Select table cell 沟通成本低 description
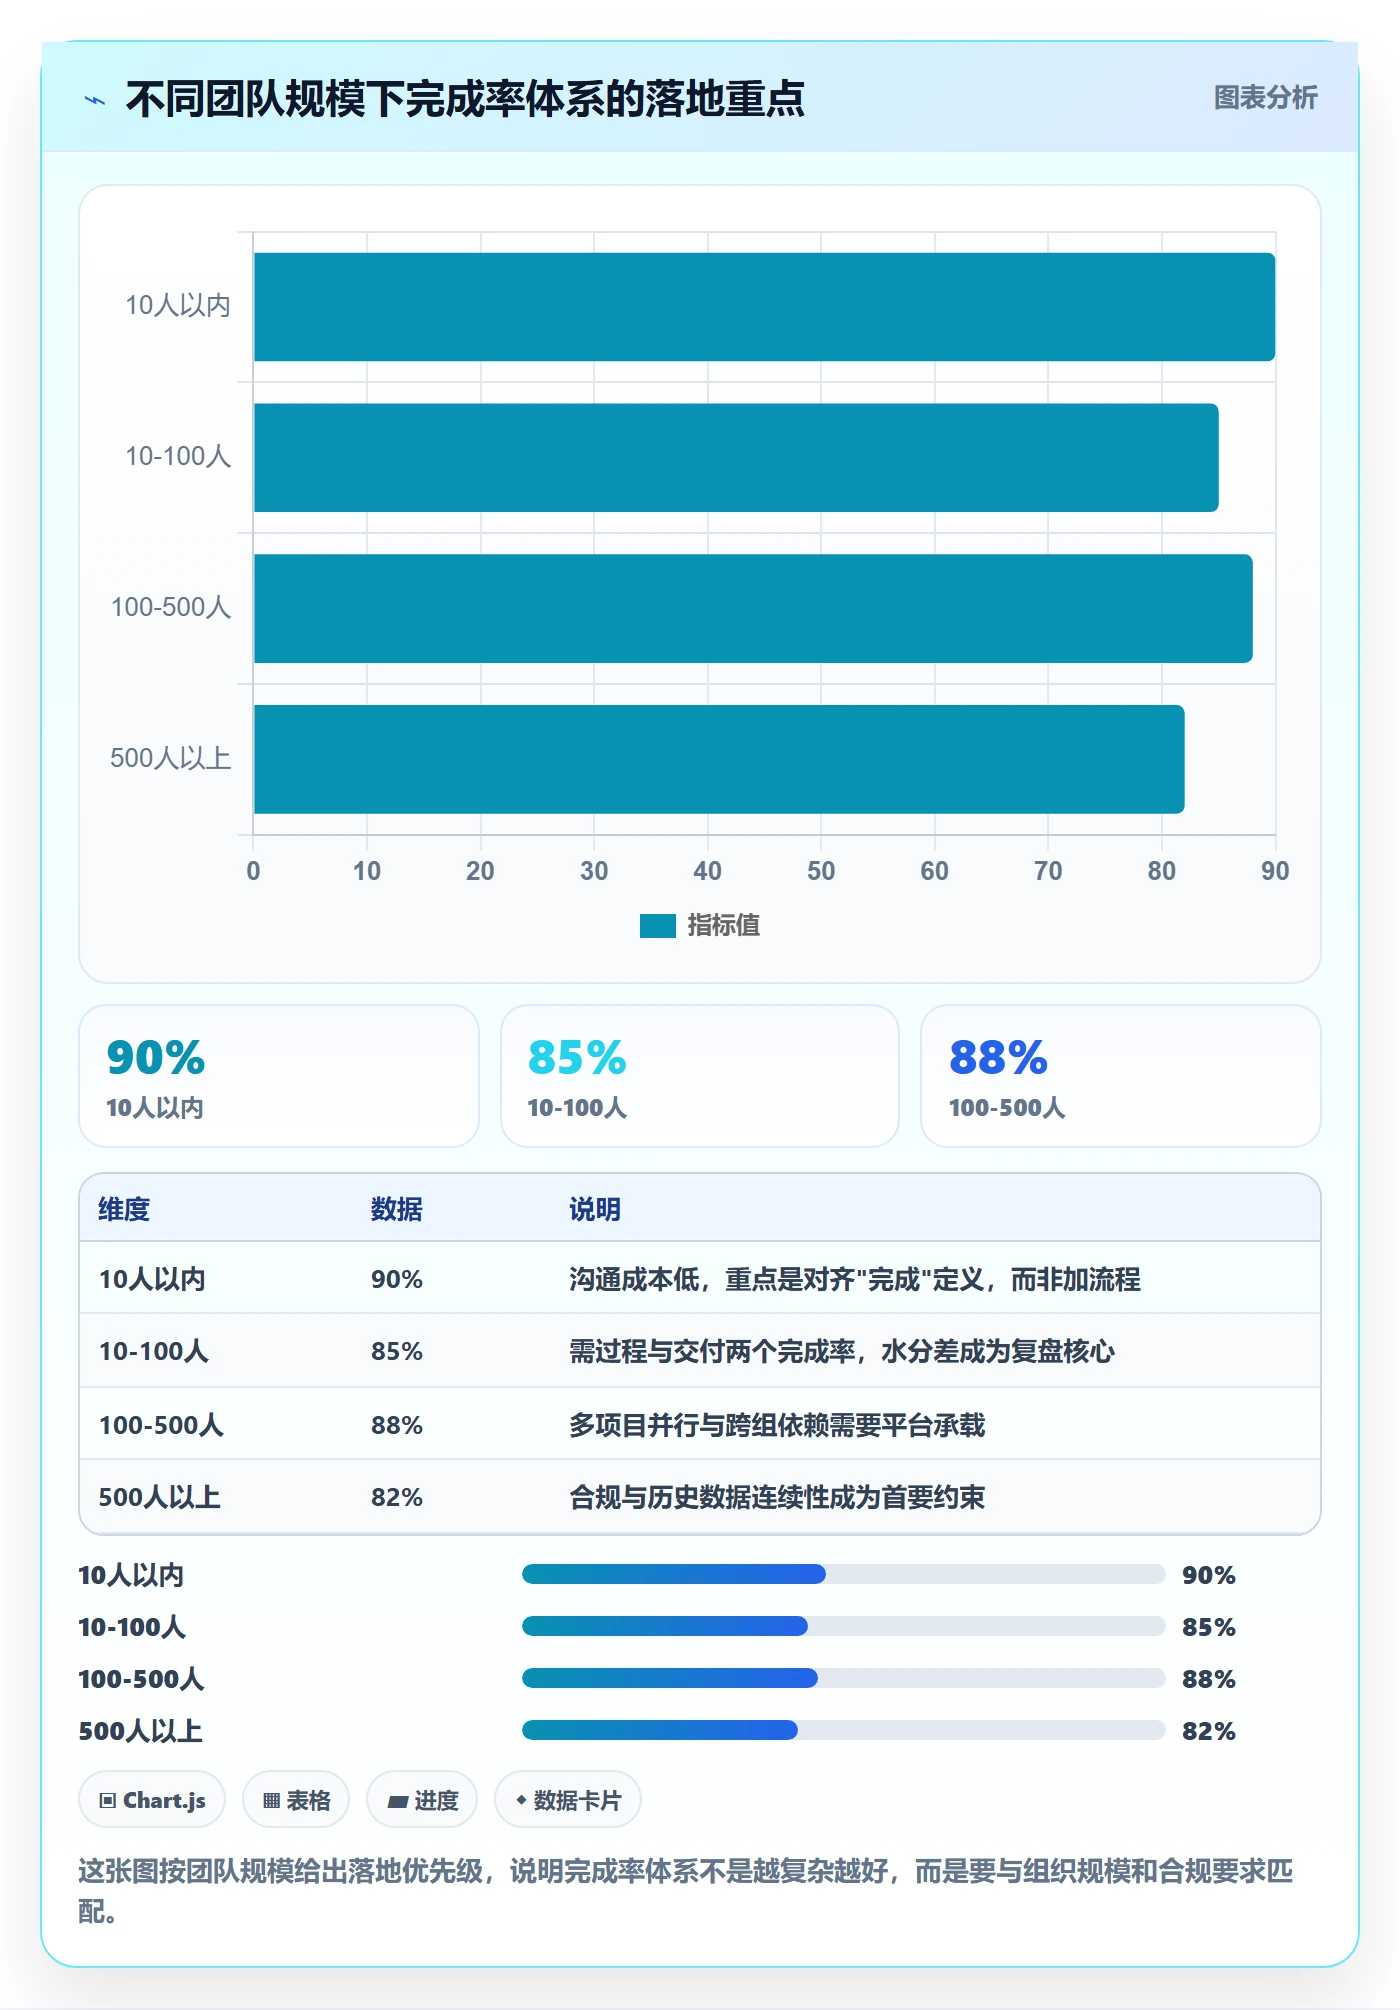This screenshot has height=2010, width=1400. [855, 1279]
